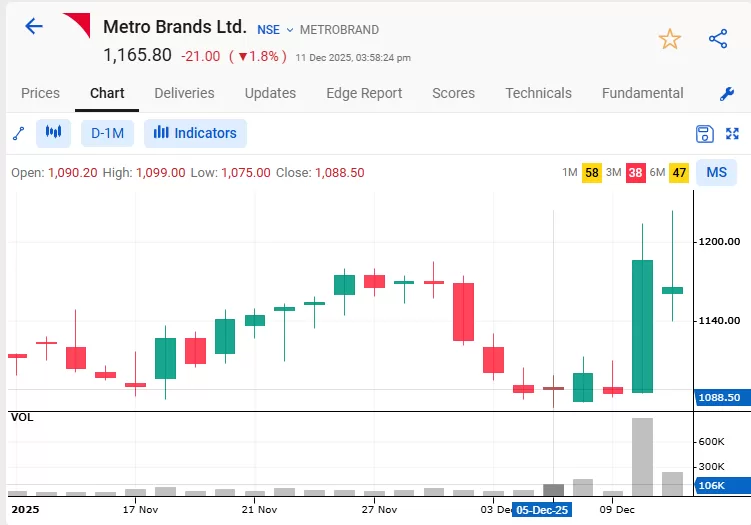View the Scores tab
Image resolution: width=751 pixels, height=525 pixels.
(454, 93)
